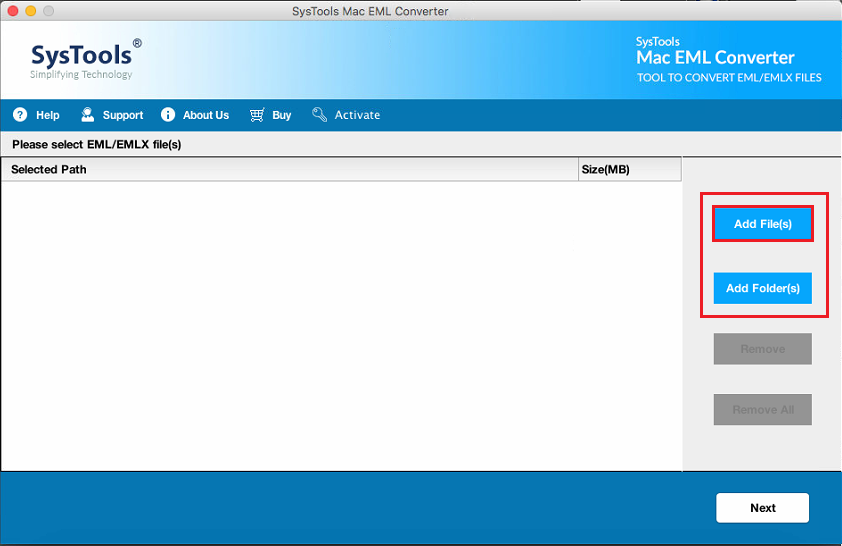Click the Buy shopping cart icon
The width and height of the screenshot is (842, 546).
click(257, 115)
